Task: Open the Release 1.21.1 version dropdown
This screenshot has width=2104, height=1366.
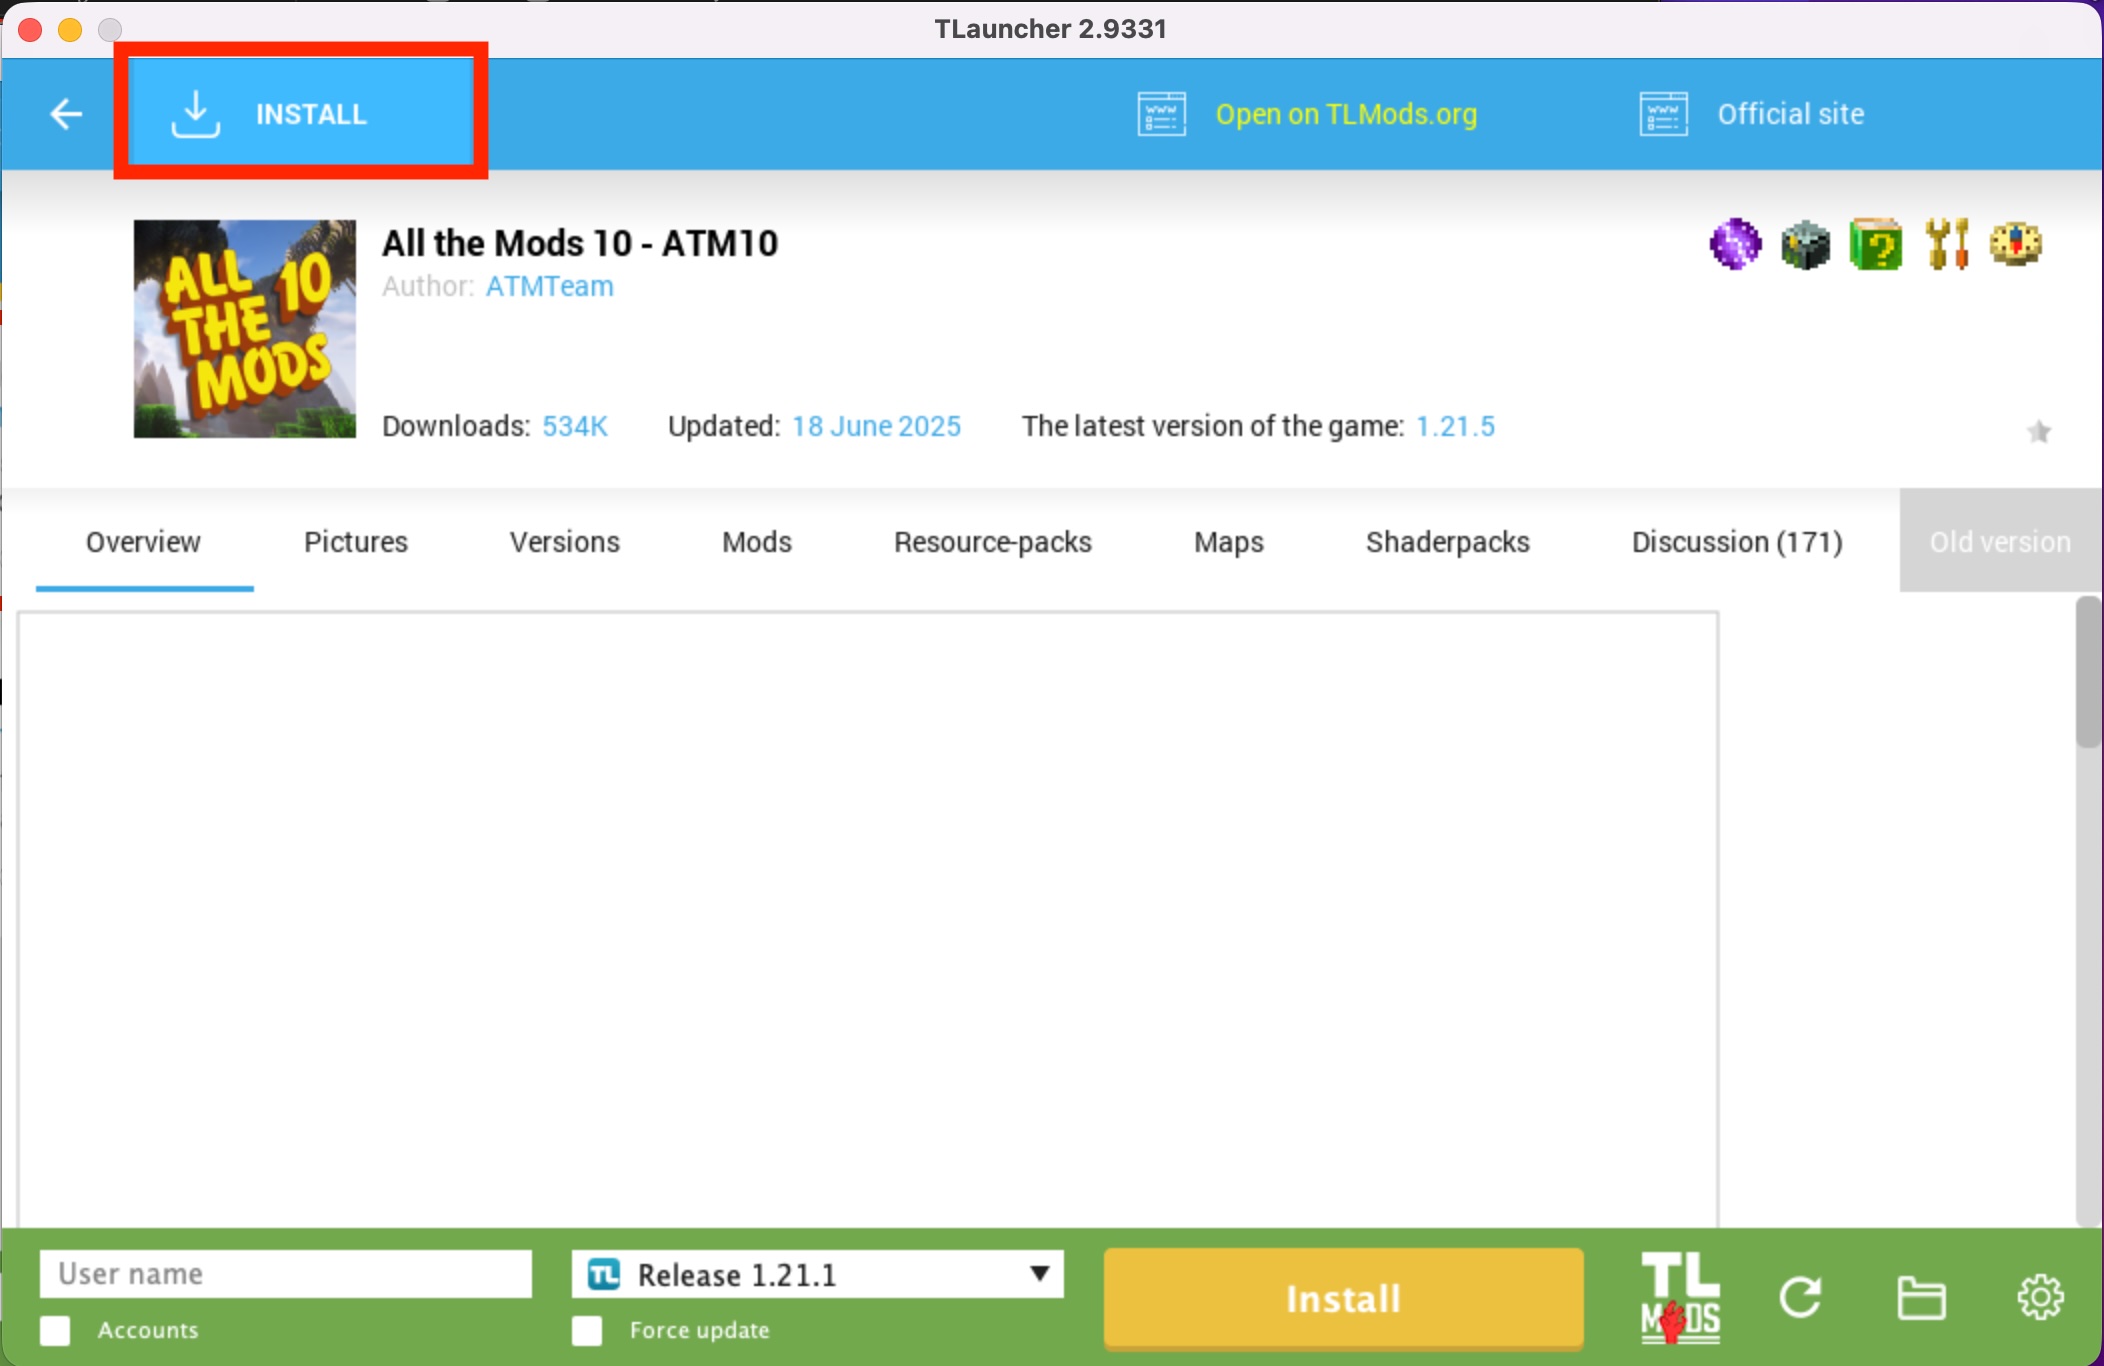Action: pos(818,1274)
